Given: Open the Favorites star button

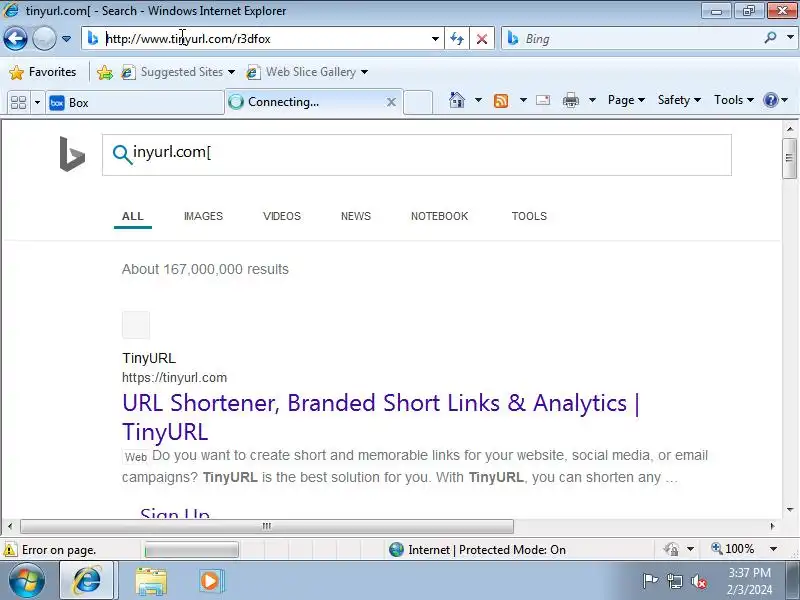Looking at the screenshot, I should (x=43, y=72).
